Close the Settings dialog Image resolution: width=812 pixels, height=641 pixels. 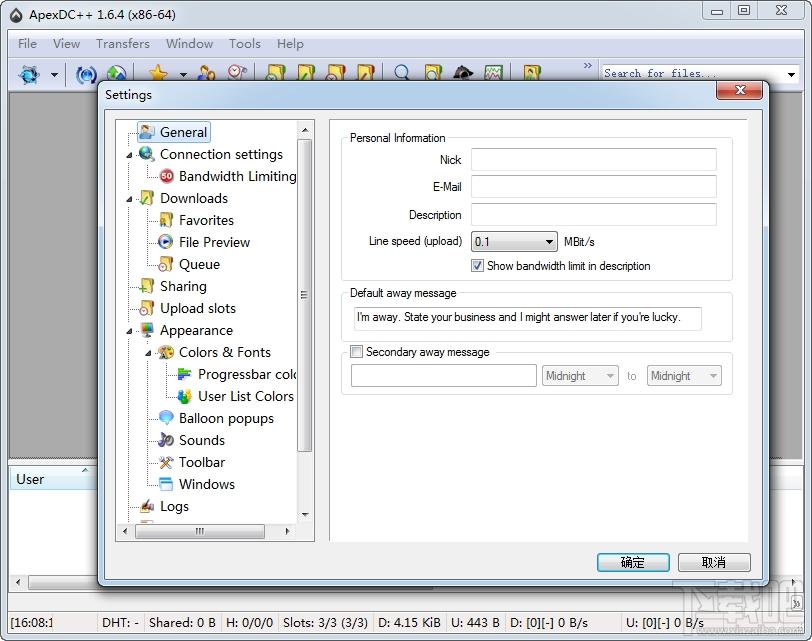[740, 90]
